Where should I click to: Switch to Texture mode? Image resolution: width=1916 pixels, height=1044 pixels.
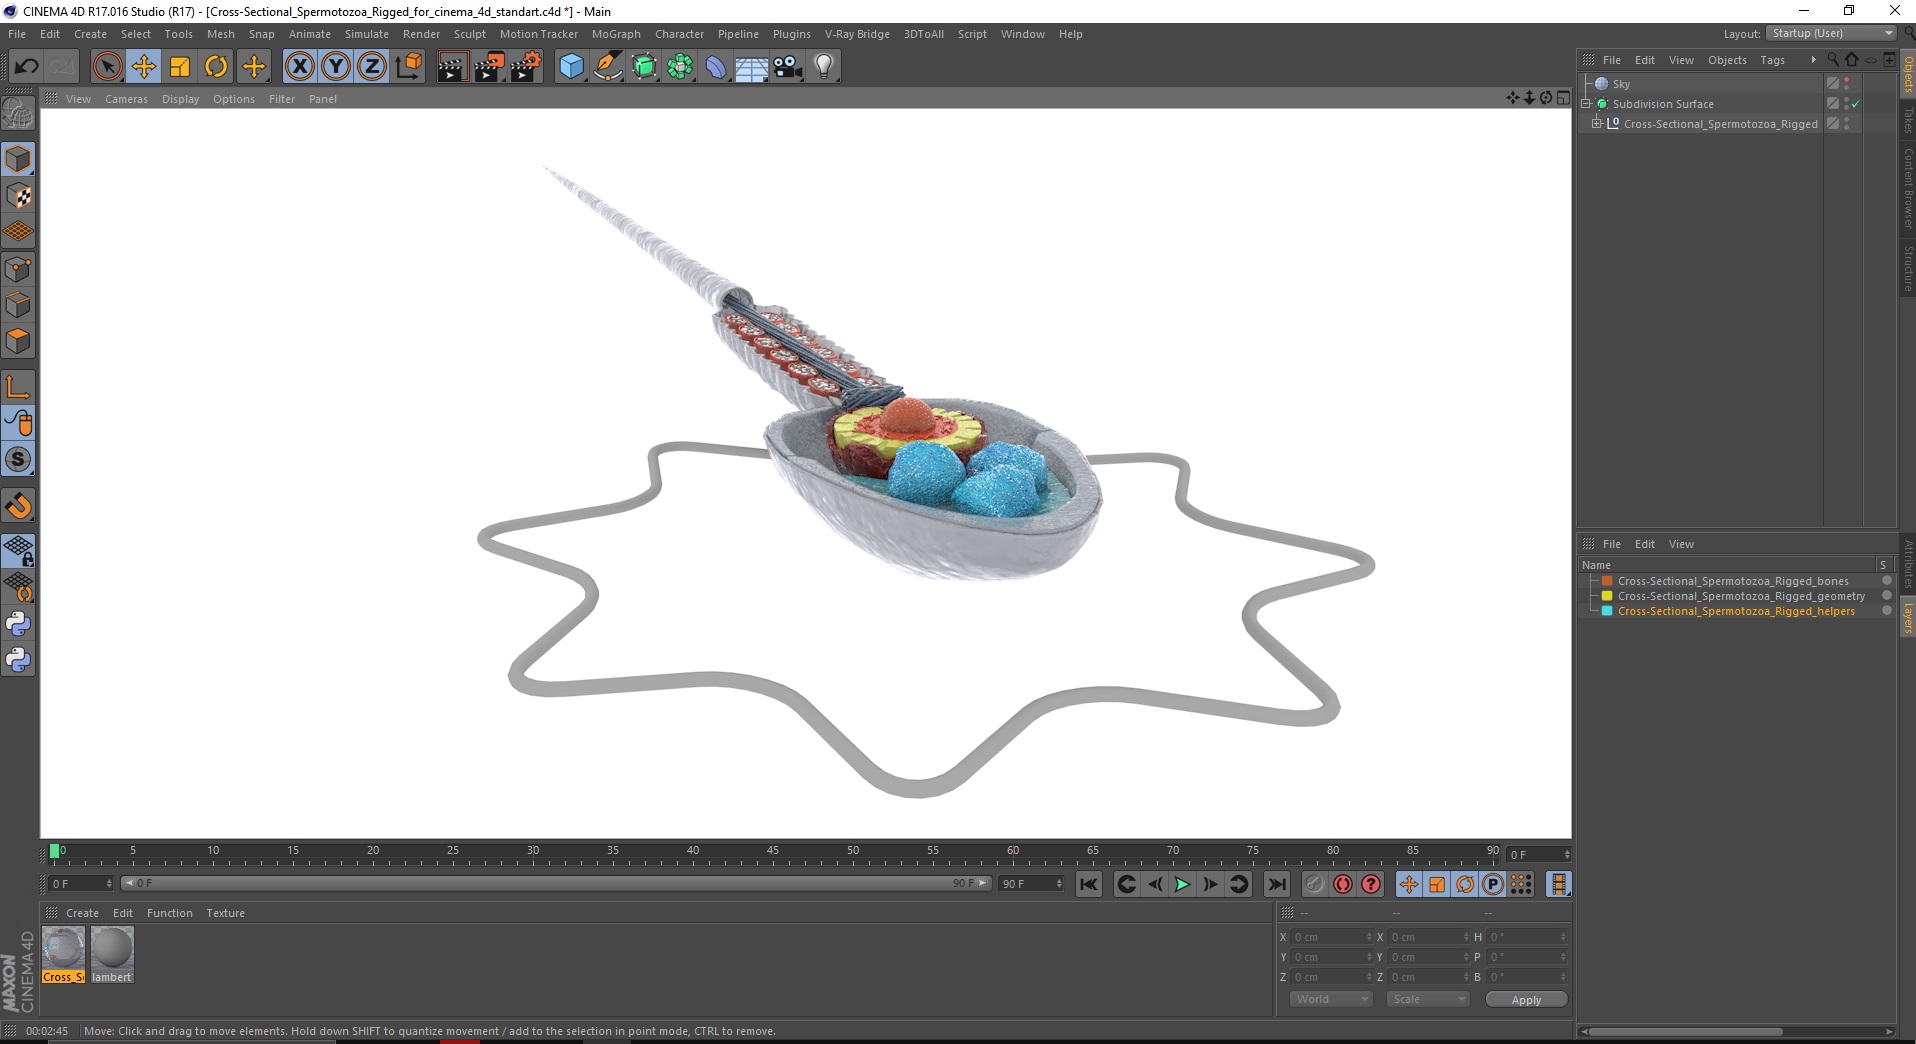point(18,196)
